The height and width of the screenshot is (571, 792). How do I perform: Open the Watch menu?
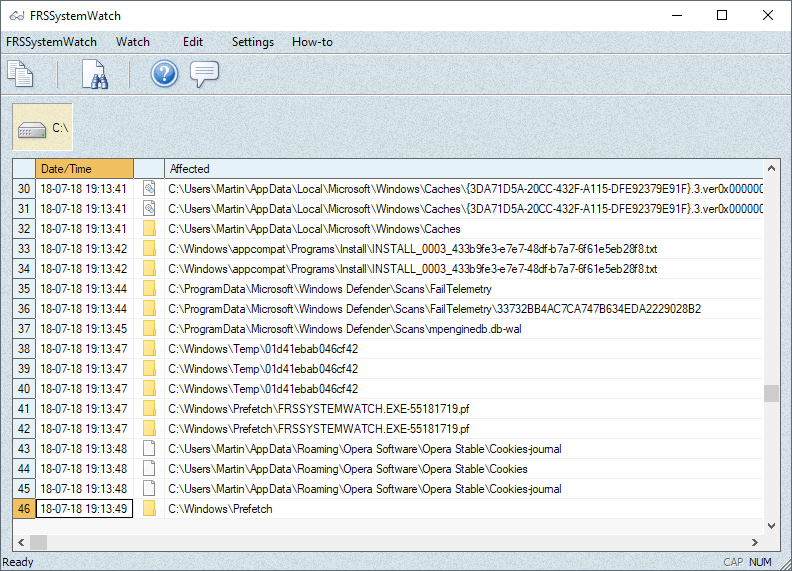click(x=133, y=42)
